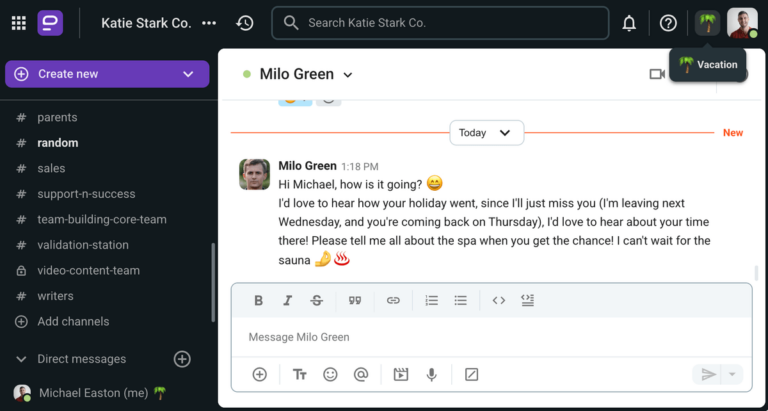Insert a hyperlink into the message
The width and height of the screenshot is (768, 411).
point(393,300)
